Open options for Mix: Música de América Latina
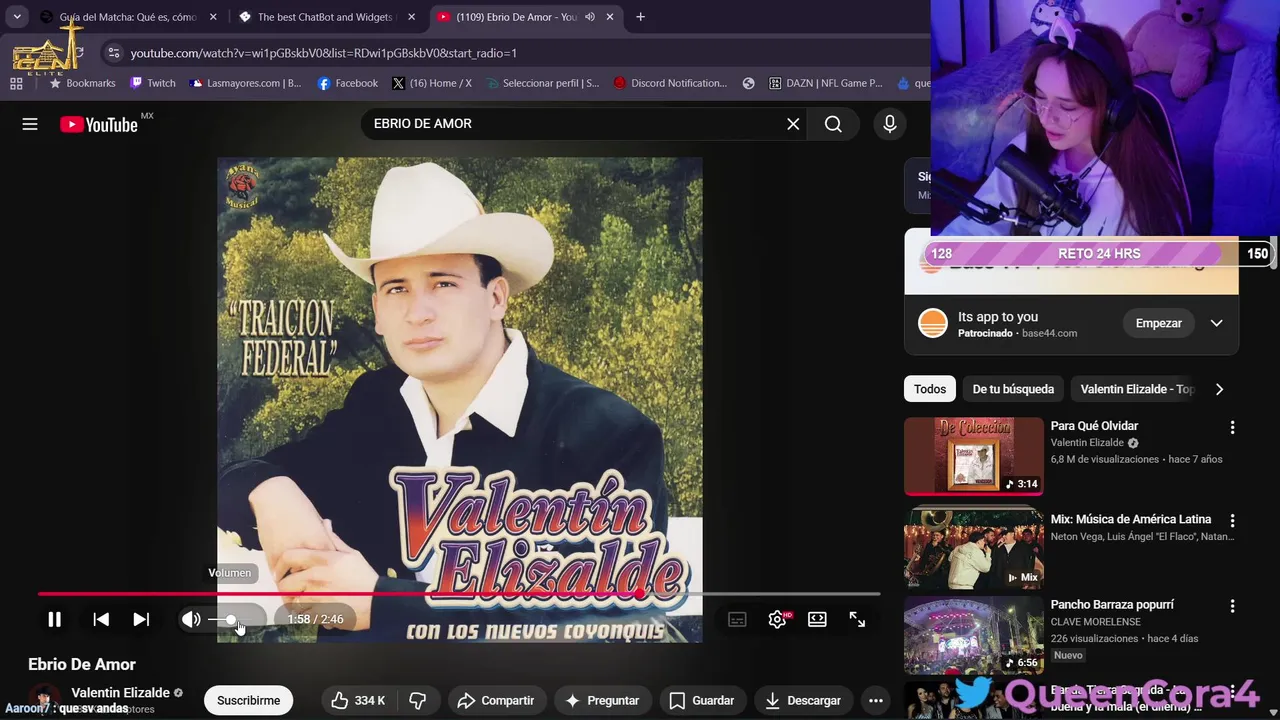This screenshot has height=720, width=1280. (x=1232, y=520)
